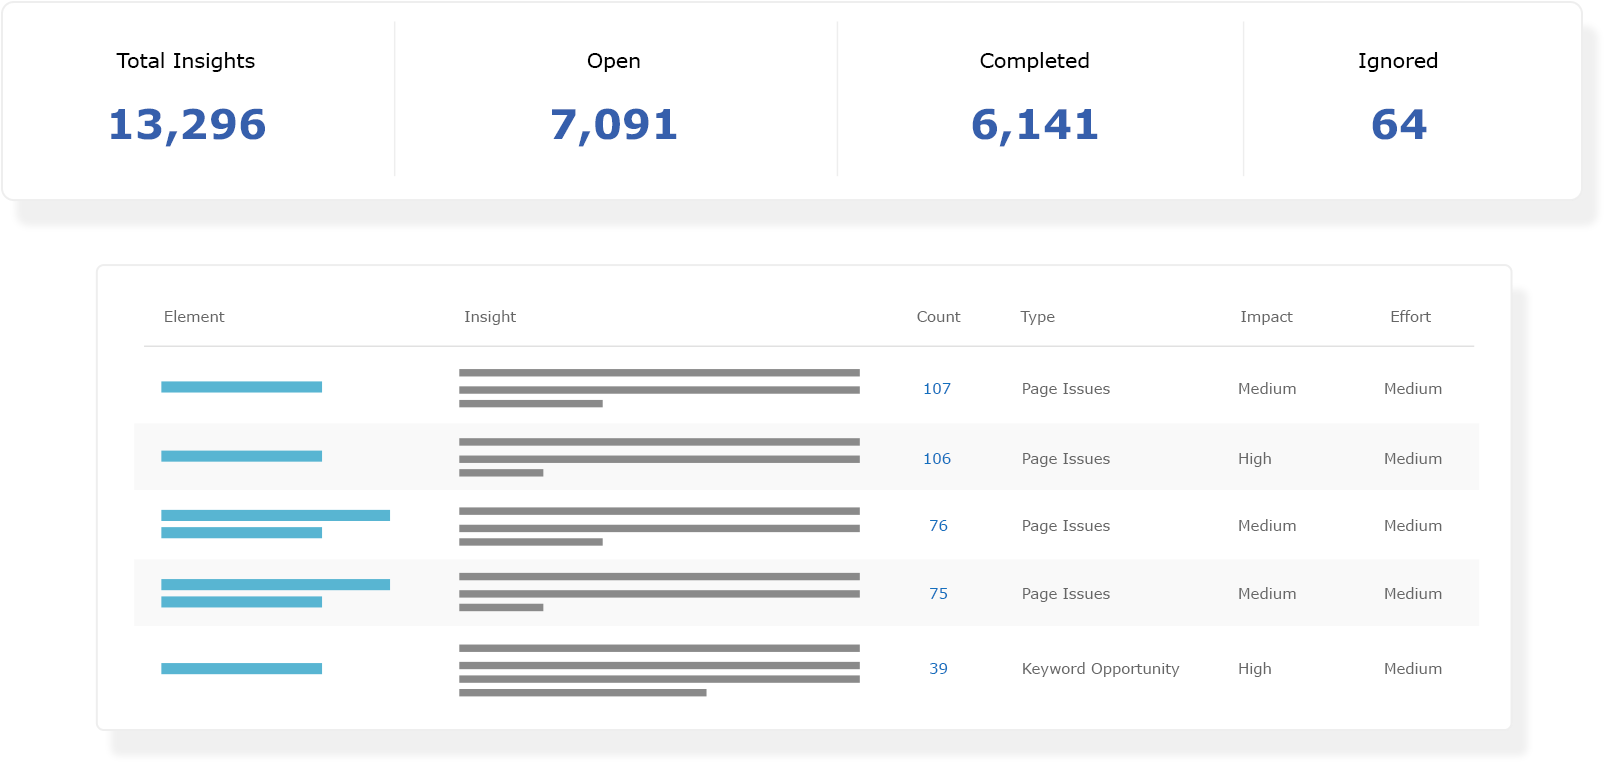Open the count link 107
The image size is (1604, 762).
click(937, 389)
